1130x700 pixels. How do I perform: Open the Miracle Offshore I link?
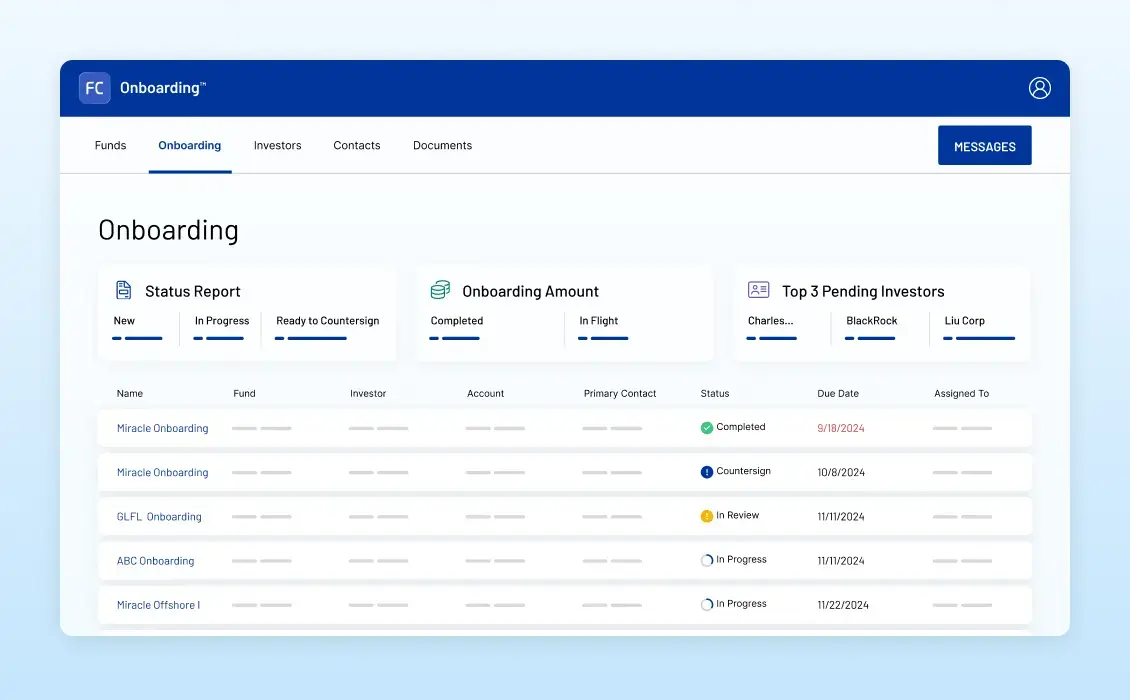[158, 605]
